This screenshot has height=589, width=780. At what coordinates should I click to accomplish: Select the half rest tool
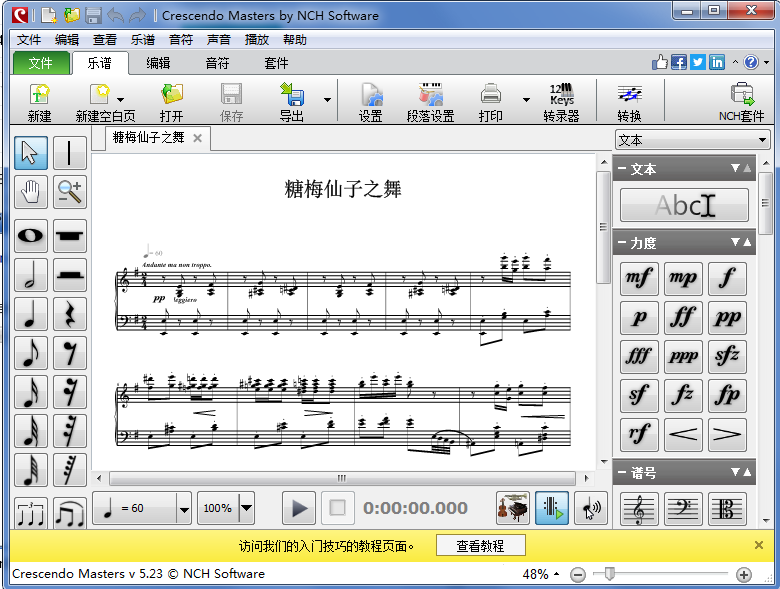(x=69, y=275)
